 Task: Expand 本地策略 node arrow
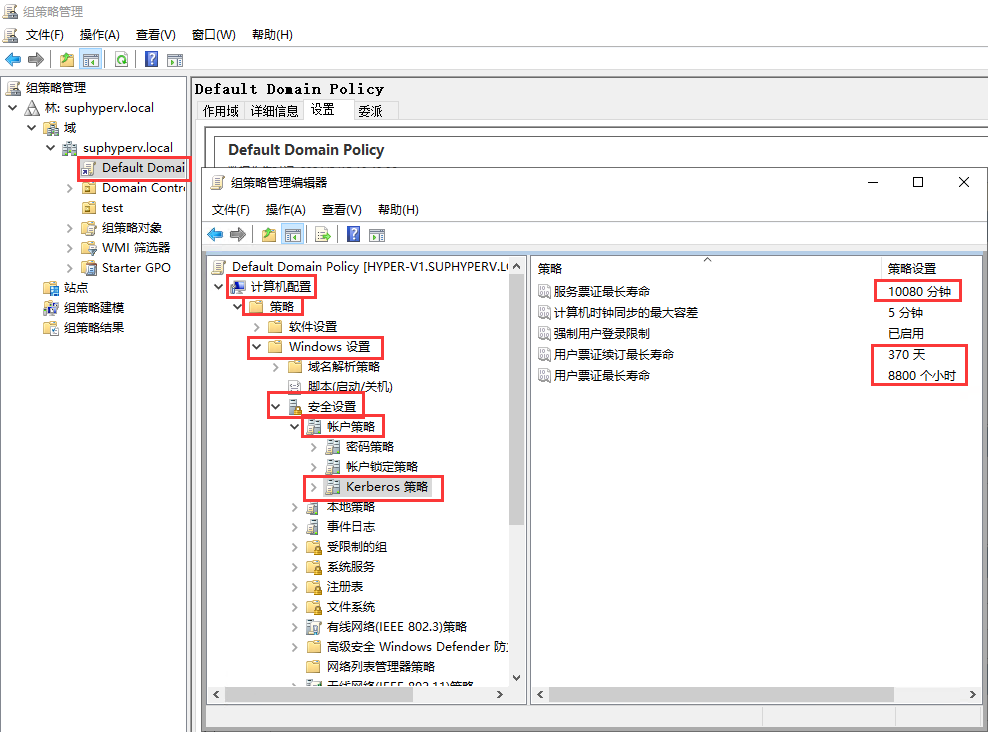tap(294, 507)
